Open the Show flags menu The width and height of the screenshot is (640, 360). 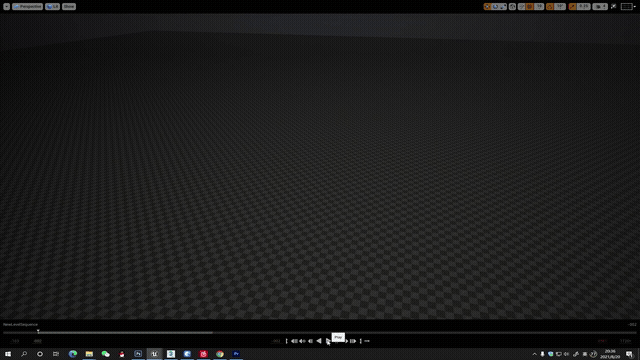click(69, 7)
